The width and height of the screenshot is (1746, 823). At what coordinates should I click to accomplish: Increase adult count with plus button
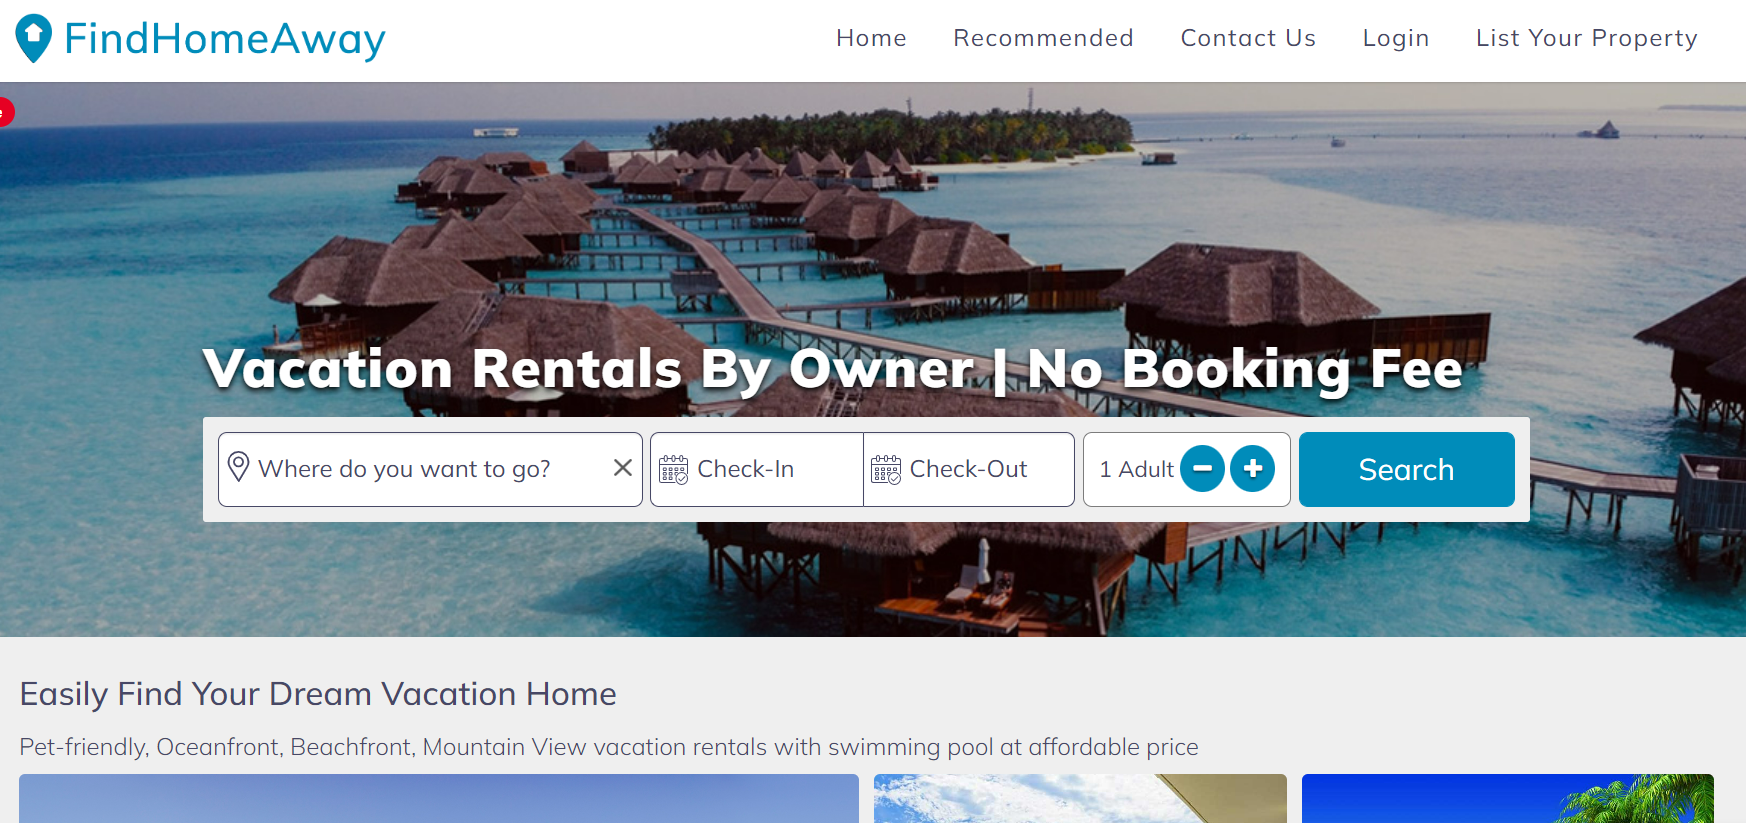click(x=1252, y=468)
